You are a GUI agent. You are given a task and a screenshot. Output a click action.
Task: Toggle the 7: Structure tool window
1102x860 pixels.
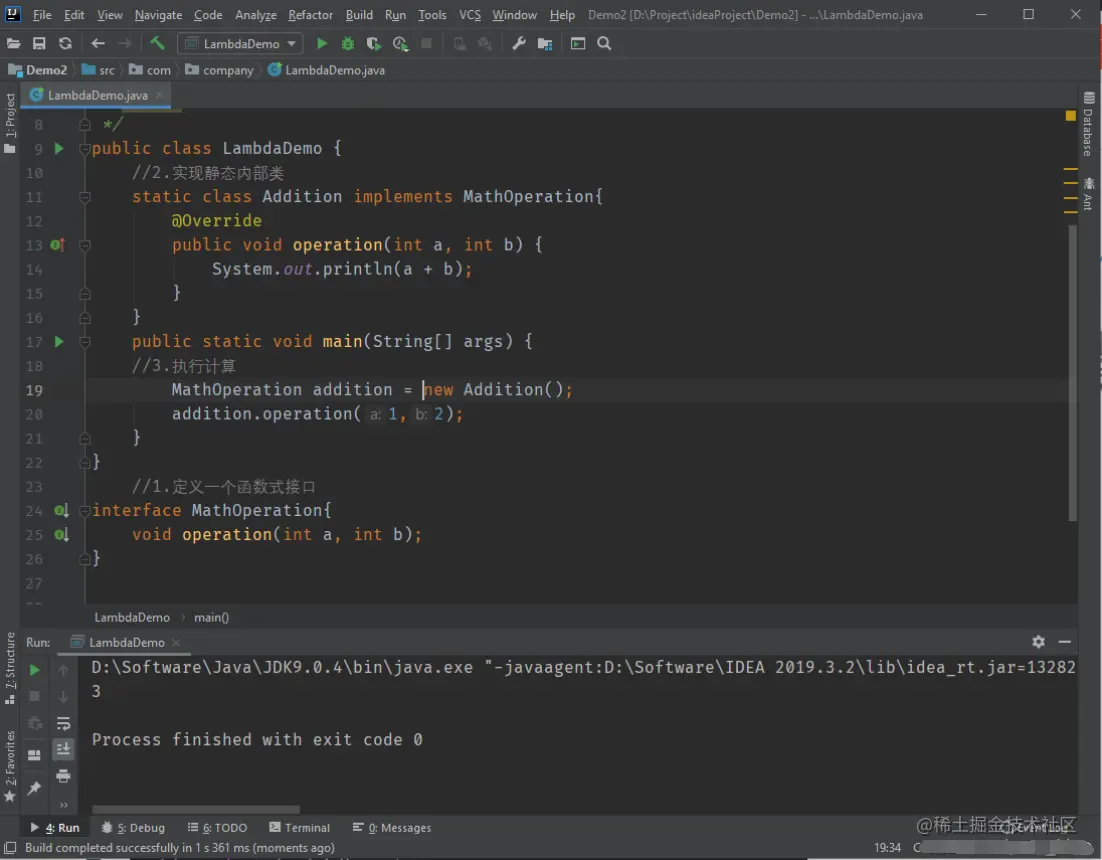click(x=10, y=667)
